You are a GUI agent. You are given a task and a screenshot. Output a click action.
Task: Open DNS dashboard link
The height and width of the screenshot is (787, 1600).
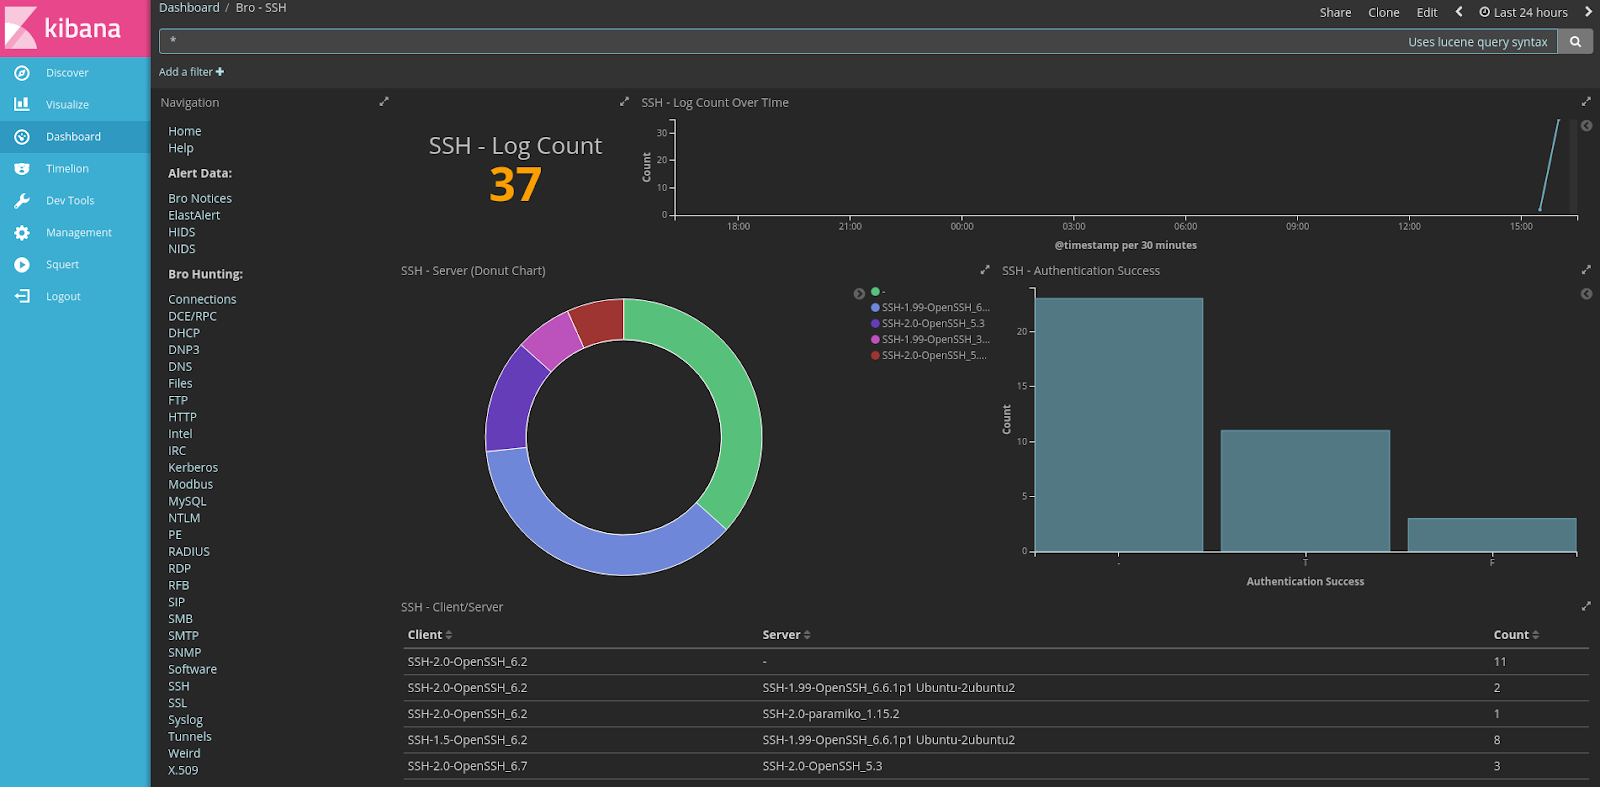point(180,367)
